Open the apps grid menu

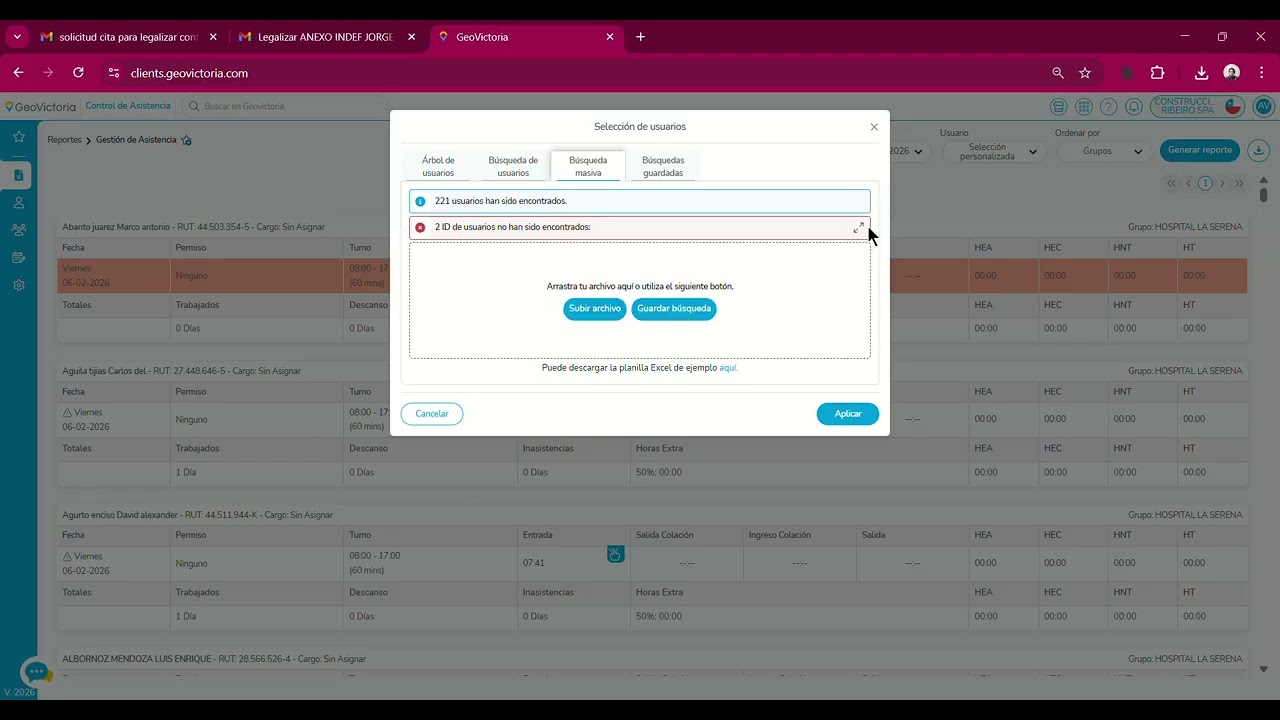point(1084,106)
